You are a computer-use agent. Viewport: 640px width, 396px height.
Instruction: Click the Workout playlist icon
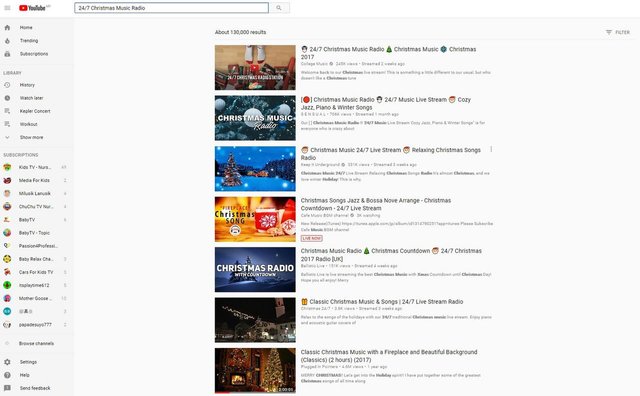pos(7,124)
